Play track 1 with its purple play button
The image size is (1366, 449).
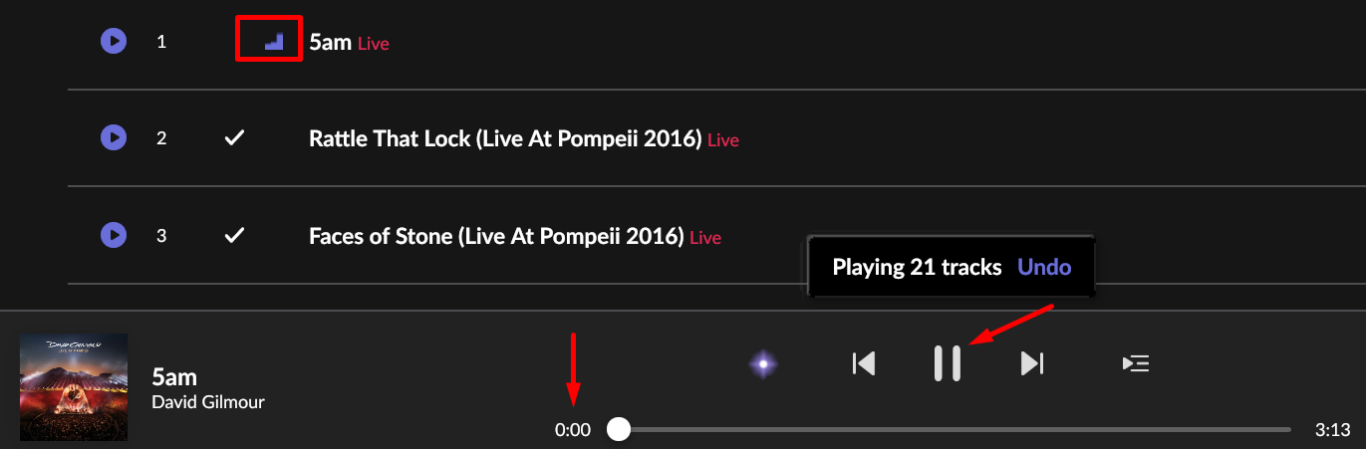coord(114,41)
